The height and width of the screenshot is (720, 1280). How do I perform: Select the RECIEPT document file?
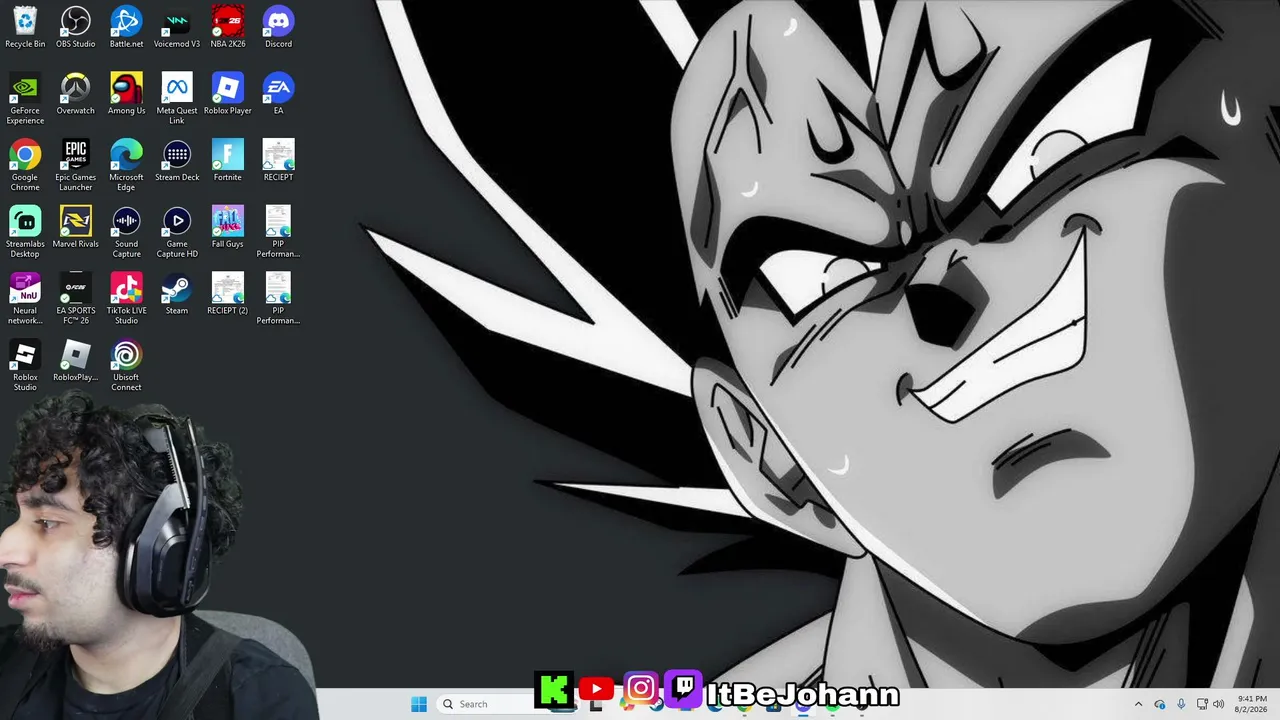pos(278,160)
